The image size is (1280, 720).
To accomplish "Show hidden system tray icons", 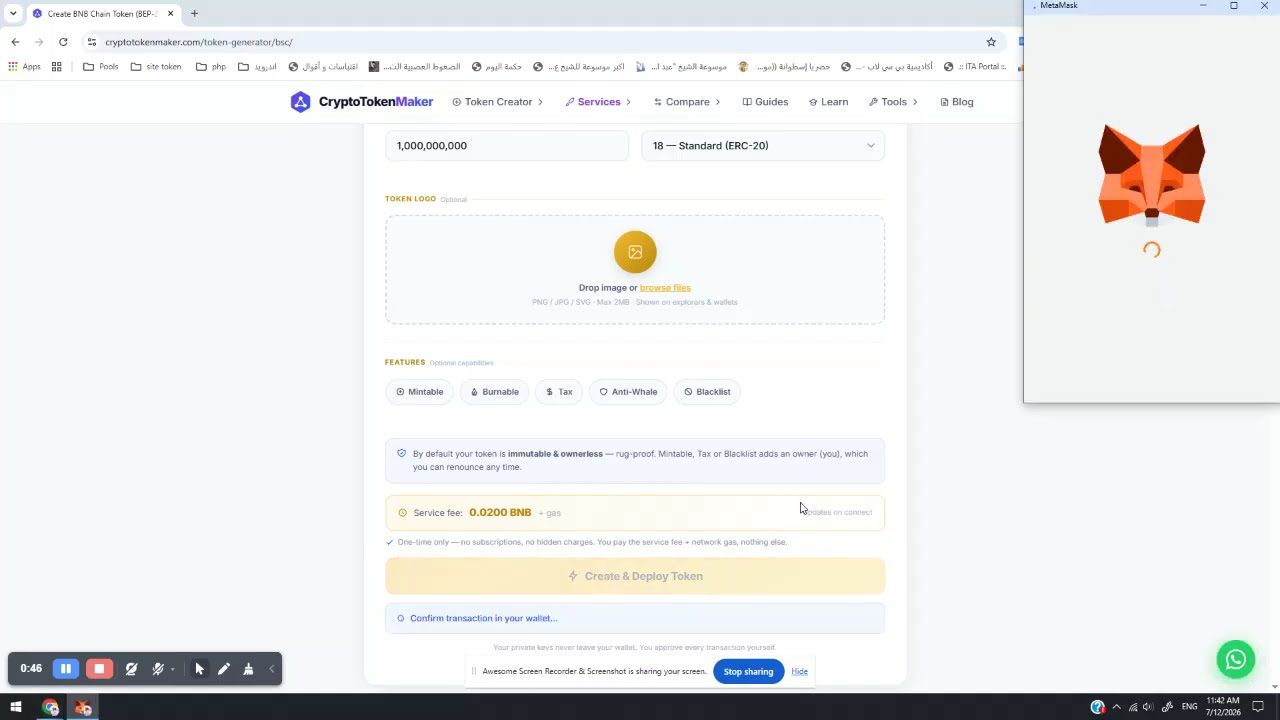I will [x=1116, y=708].
